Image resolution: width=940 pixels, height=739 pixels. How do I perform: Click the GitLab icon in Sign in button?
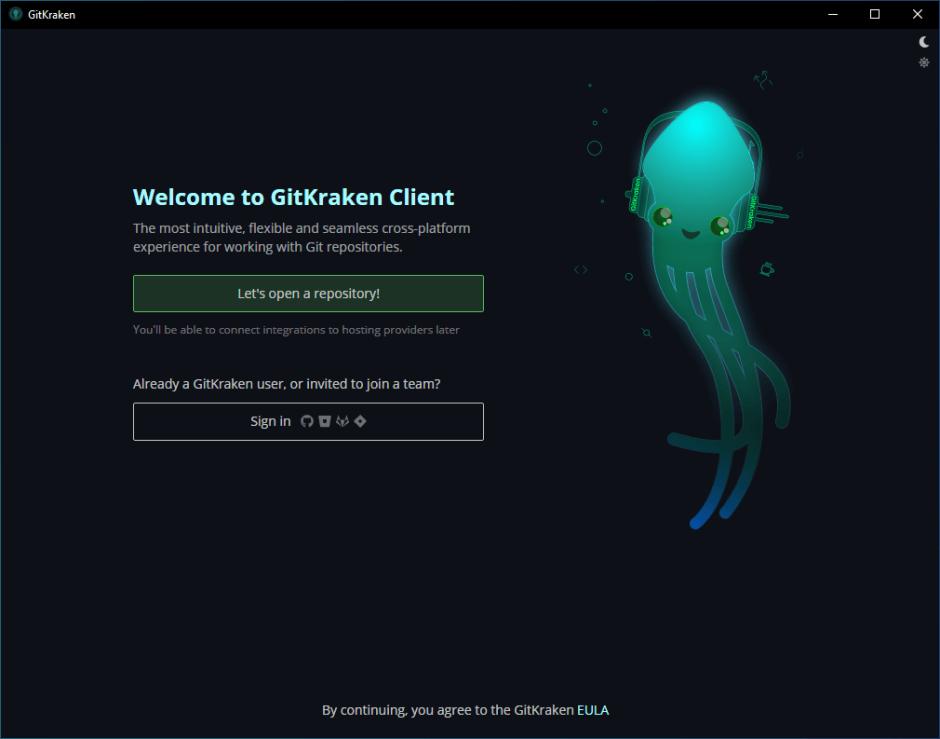(342, 421)
